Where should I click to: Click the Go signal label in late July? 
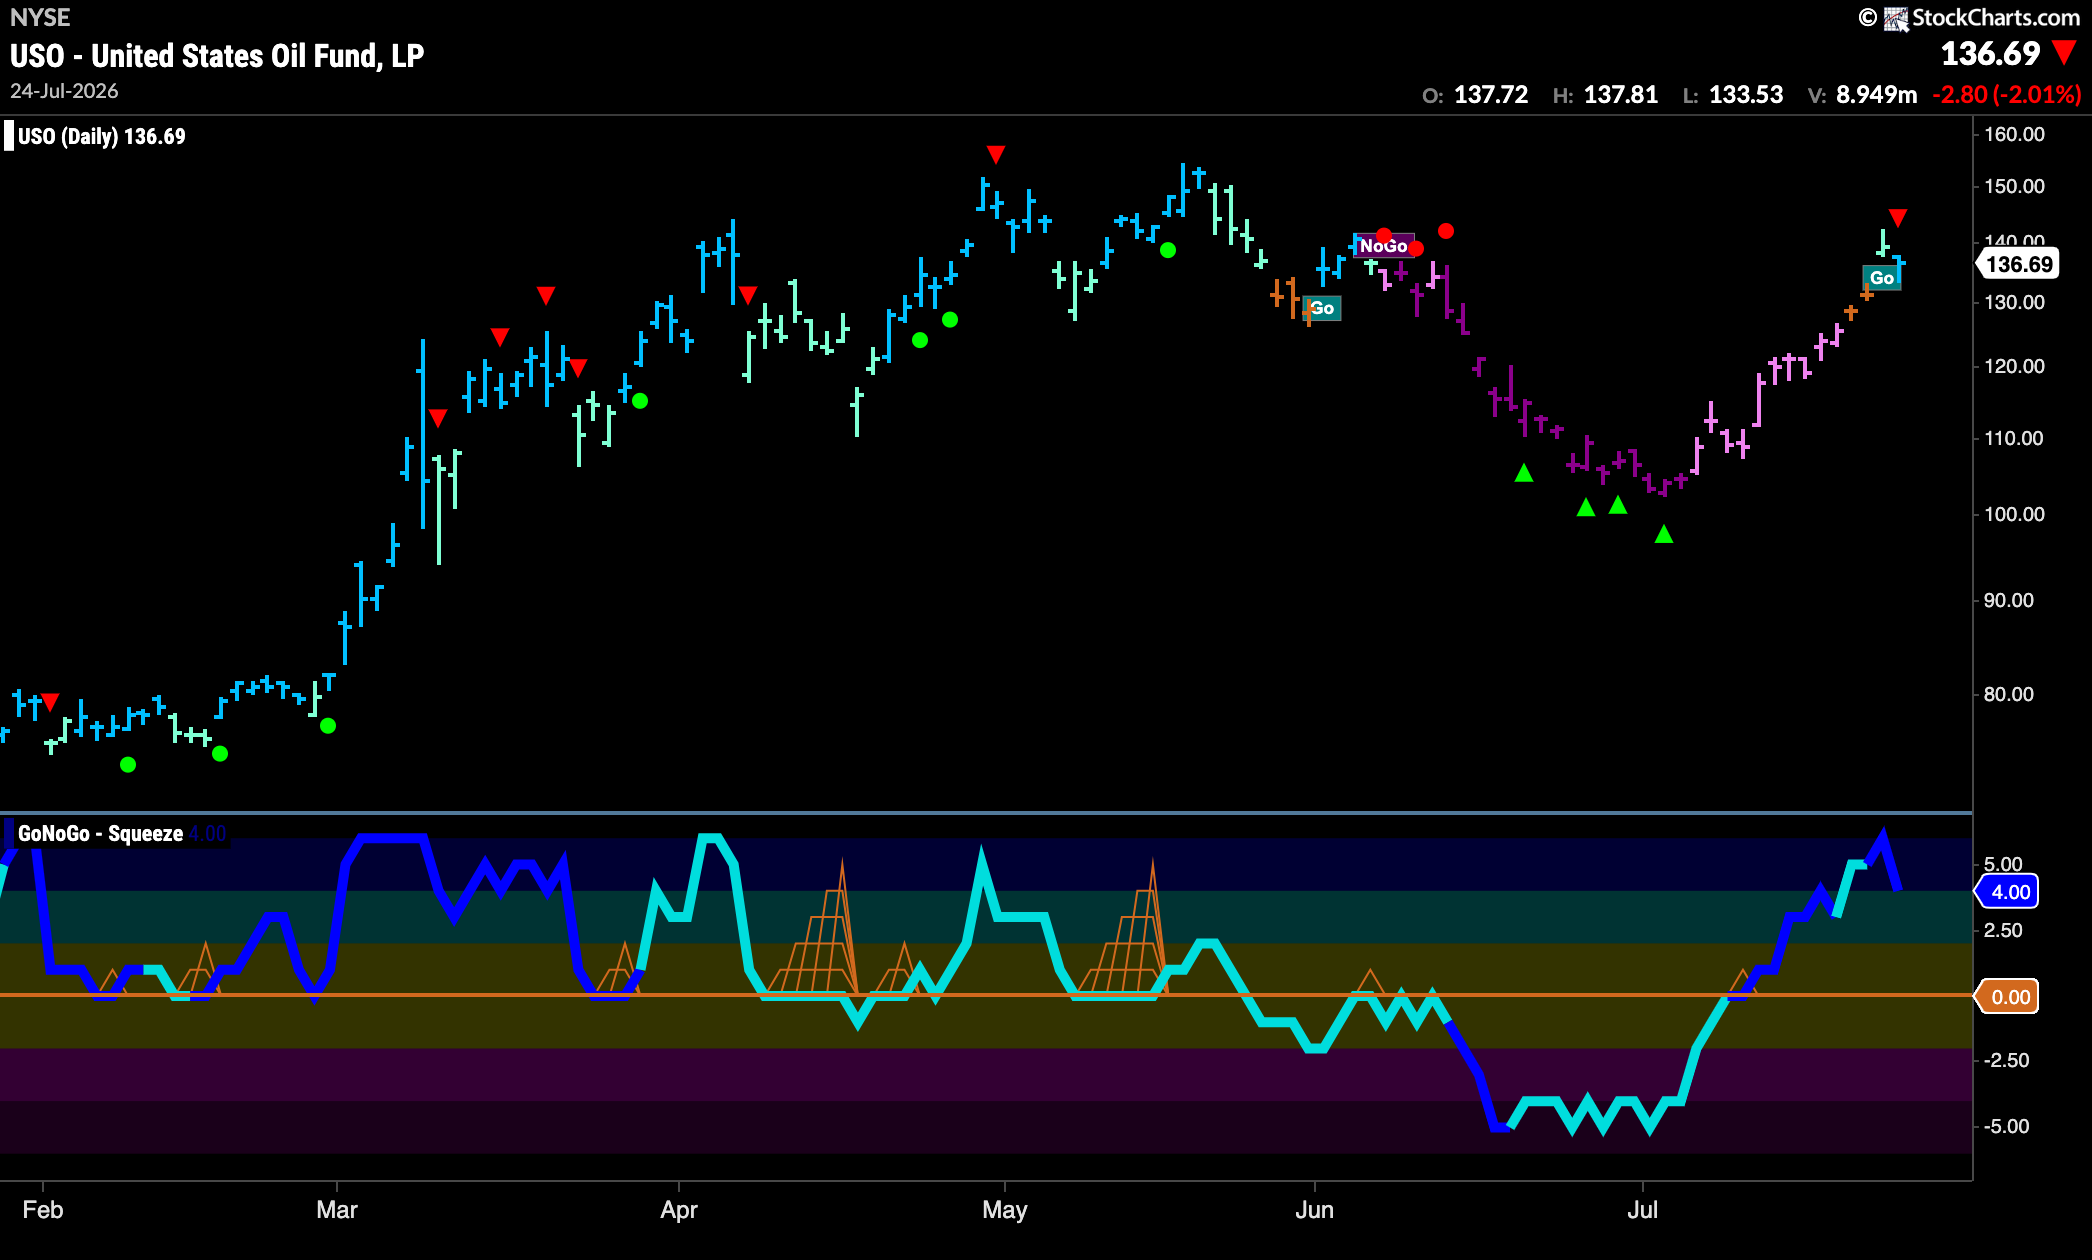[x=1882, y=278]
